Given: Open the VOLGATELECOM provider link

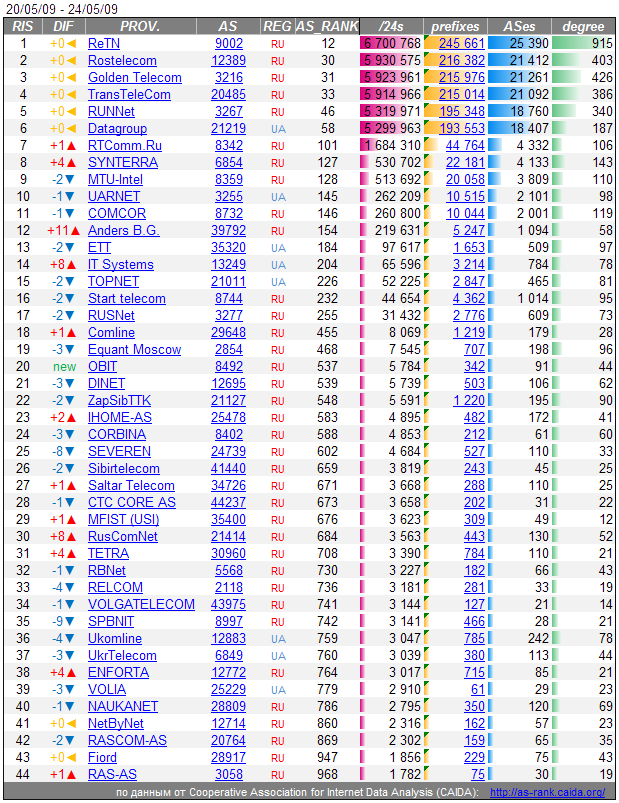Looking at the screenshot, I should click(141, 604).
